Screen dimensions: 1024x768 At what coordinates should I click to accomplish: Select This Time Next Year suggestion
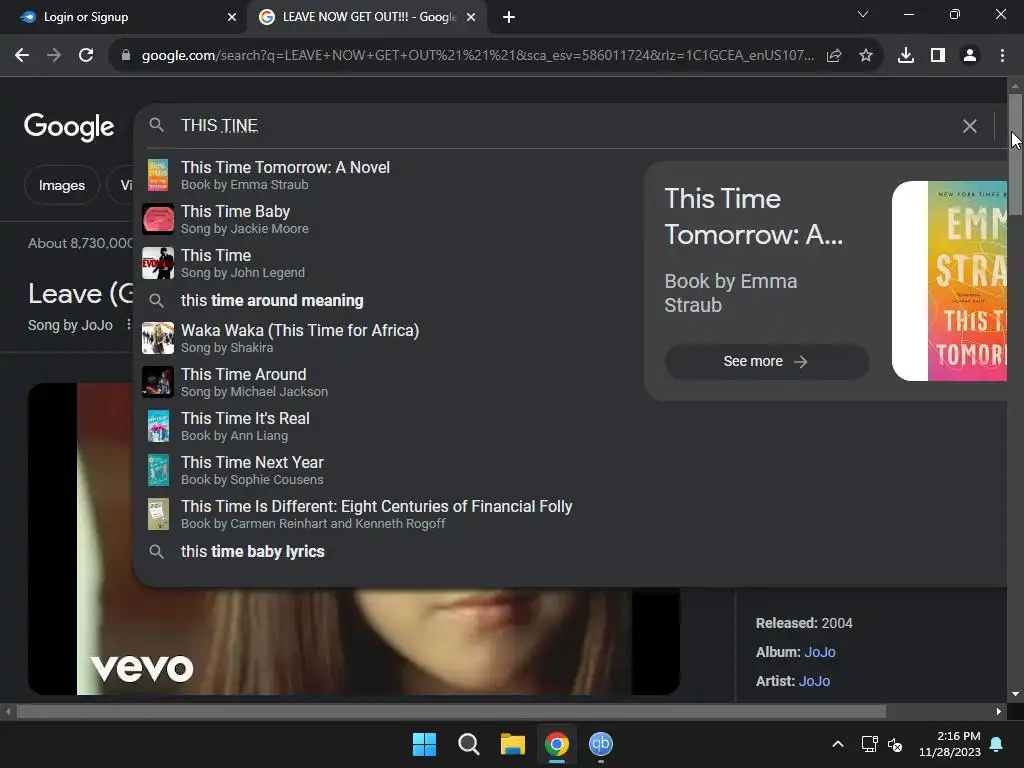(x=392, y=470)
